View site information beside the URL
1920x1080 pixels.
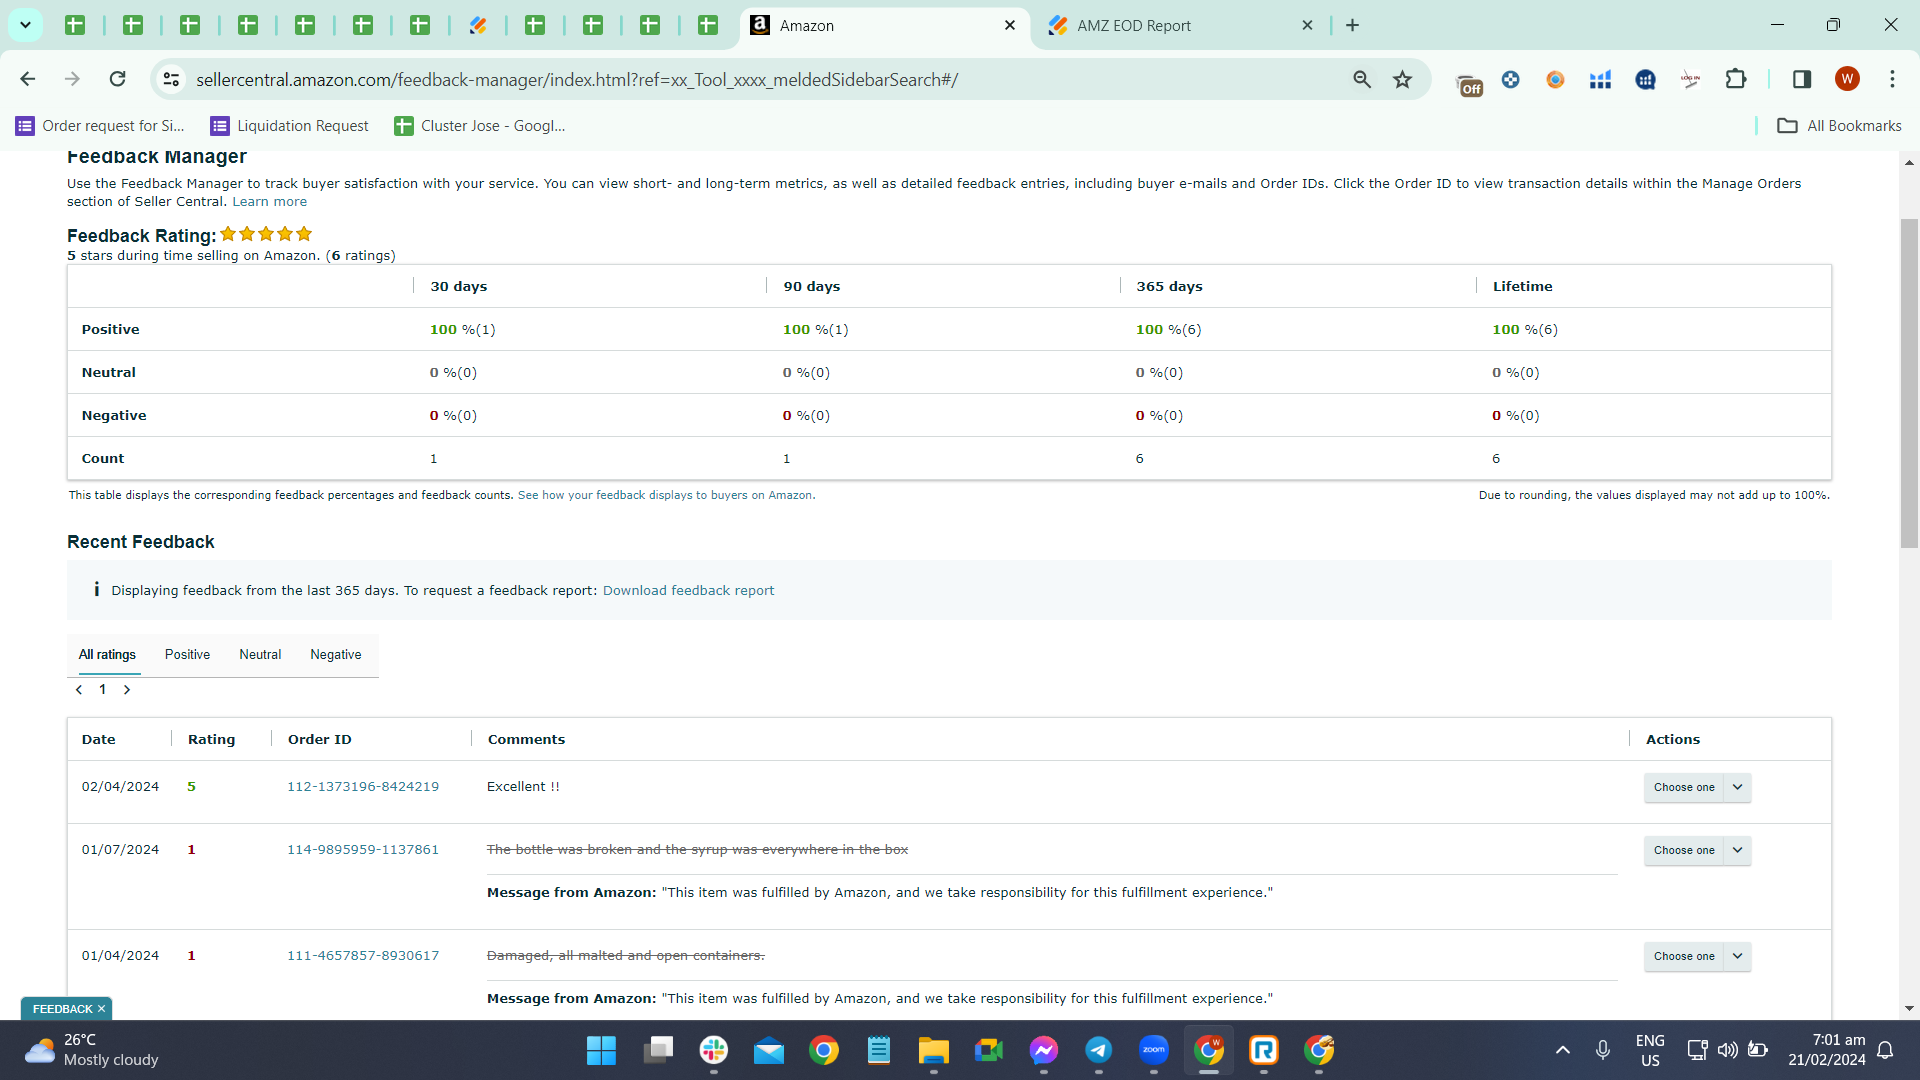point(171,79)
